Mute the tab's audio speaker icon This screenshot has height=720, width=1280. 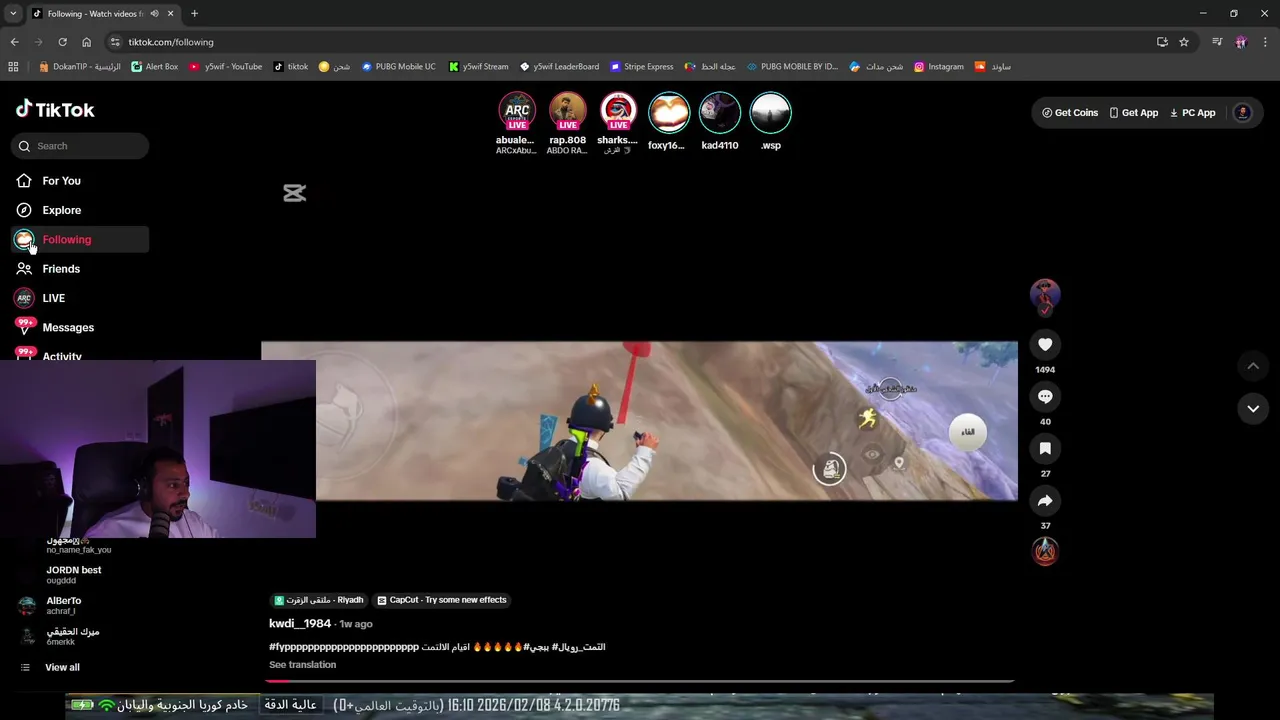[154, 14]
